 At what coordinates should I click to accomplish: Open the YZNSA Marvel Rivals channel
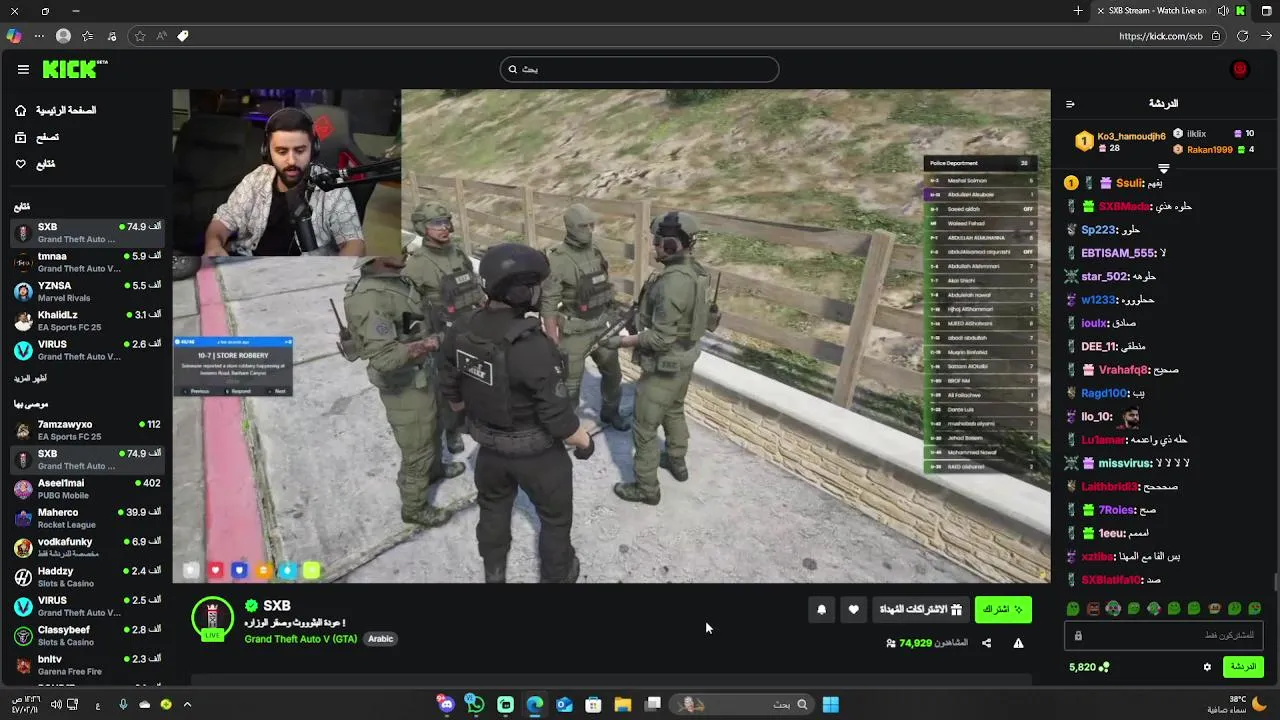[86, 291]
